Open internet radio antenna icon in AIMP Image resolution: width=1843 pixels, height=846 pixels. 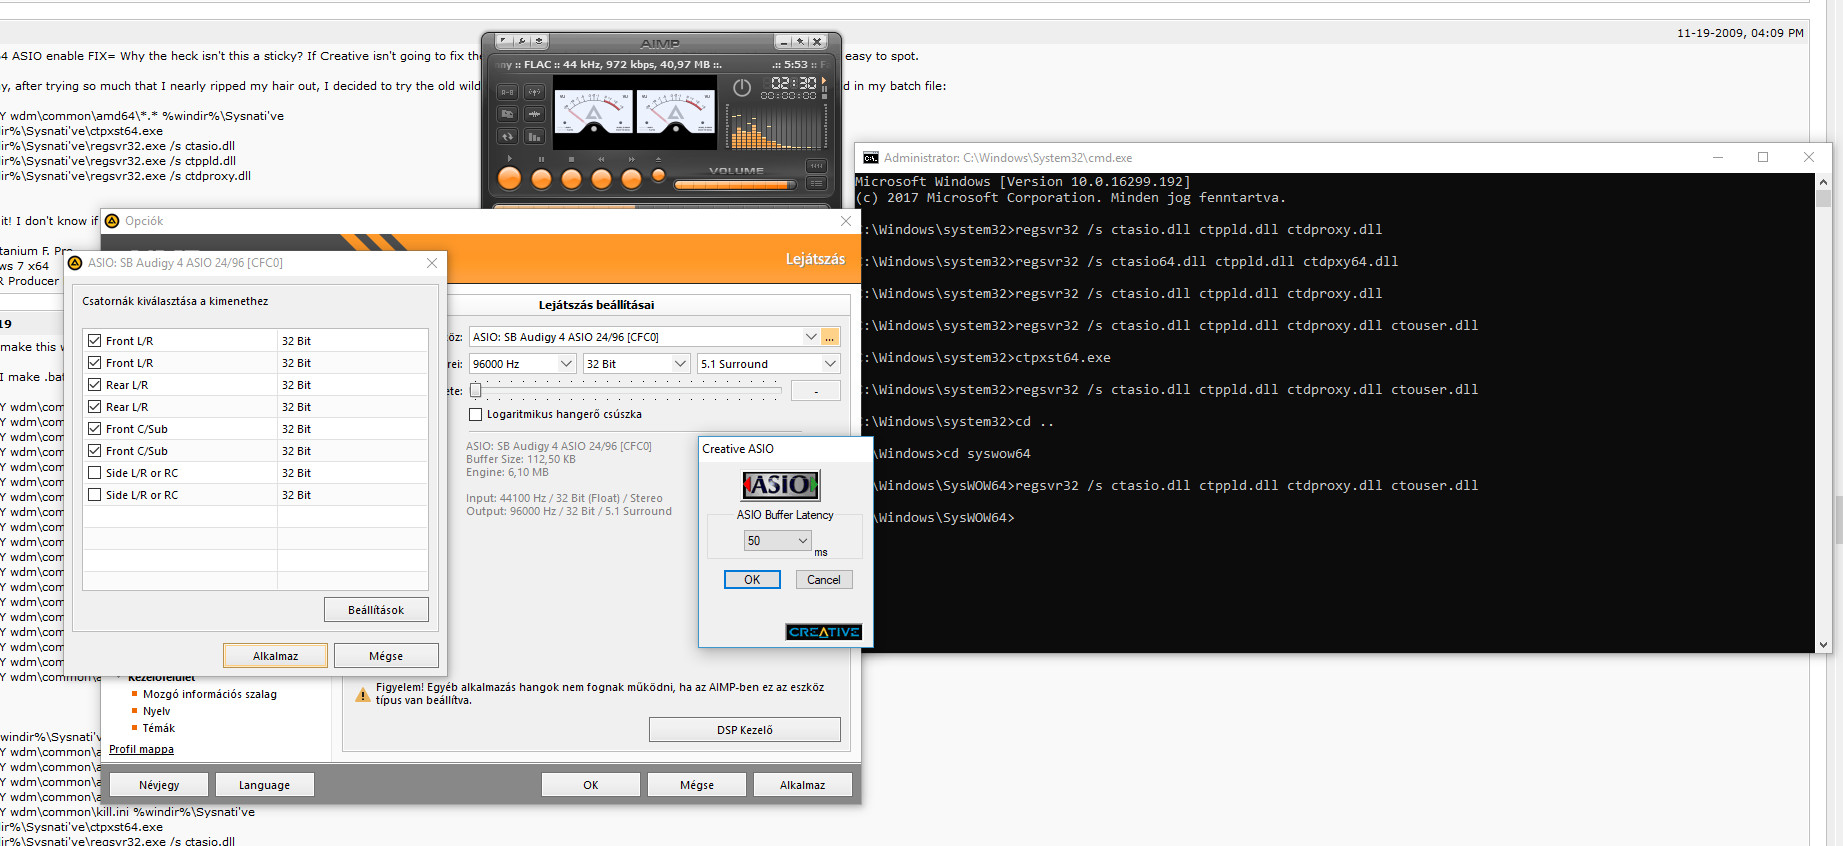(x=534, y=92)
